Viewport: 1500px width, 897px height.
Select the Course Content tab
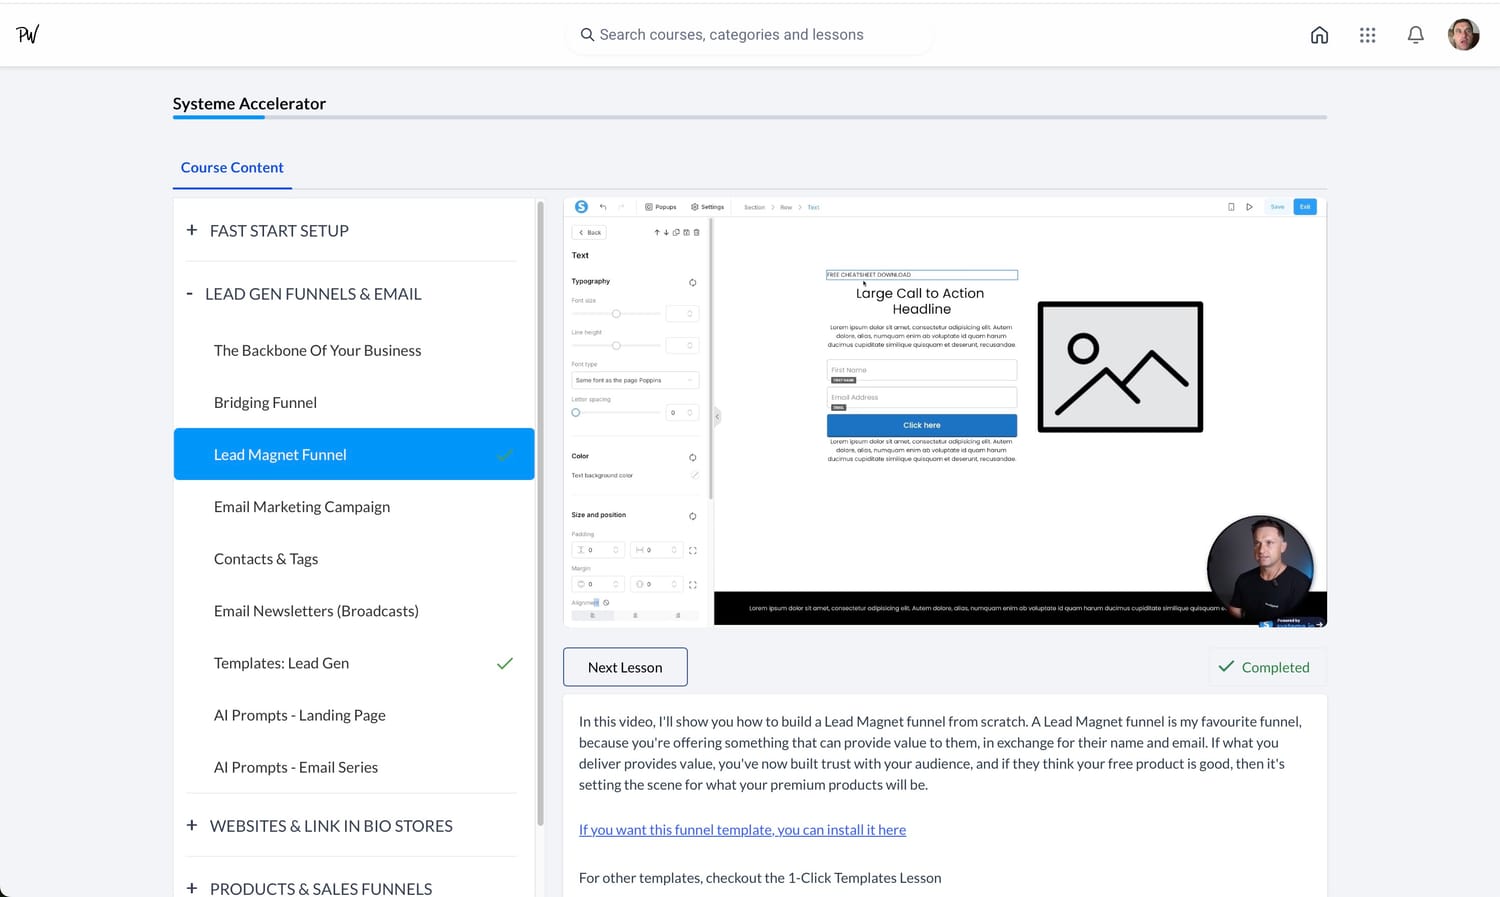tap(232, 168)
